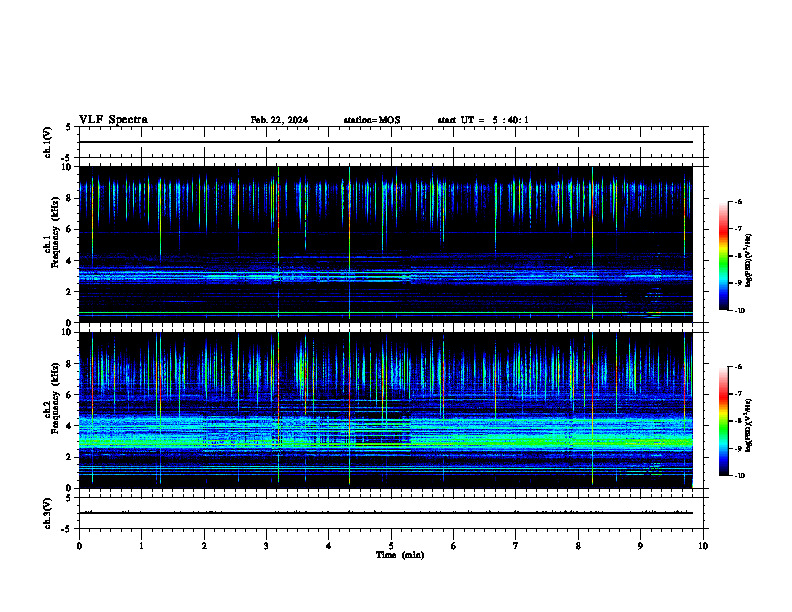Screen dimensions: 792x612
Task: Click the "8" tick label on the time axis
Action: tap(578, 546)
